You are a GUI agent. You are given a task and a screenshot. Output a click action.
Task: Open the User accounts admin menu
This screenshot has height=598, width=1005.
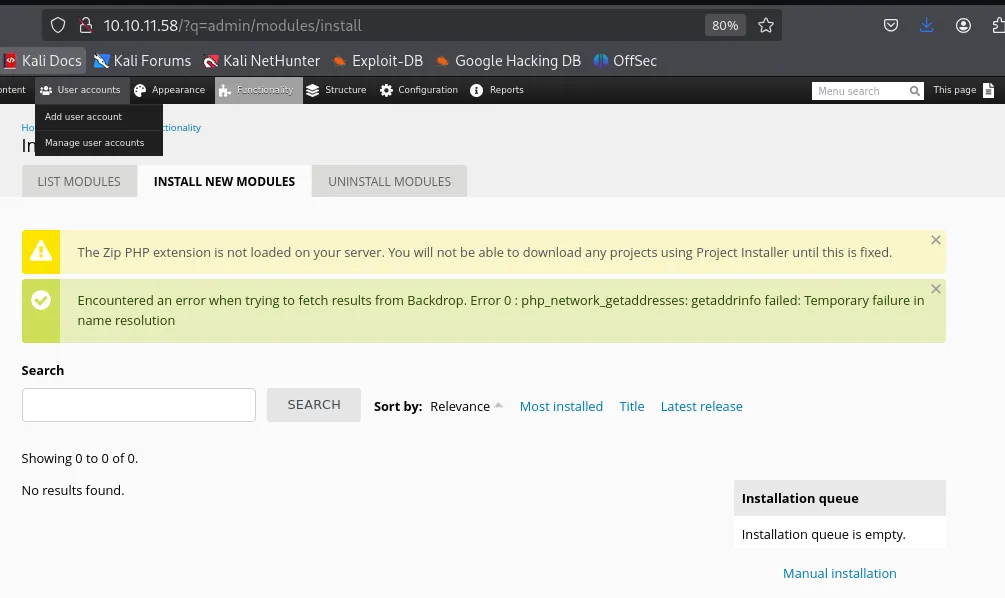(80, 90)
